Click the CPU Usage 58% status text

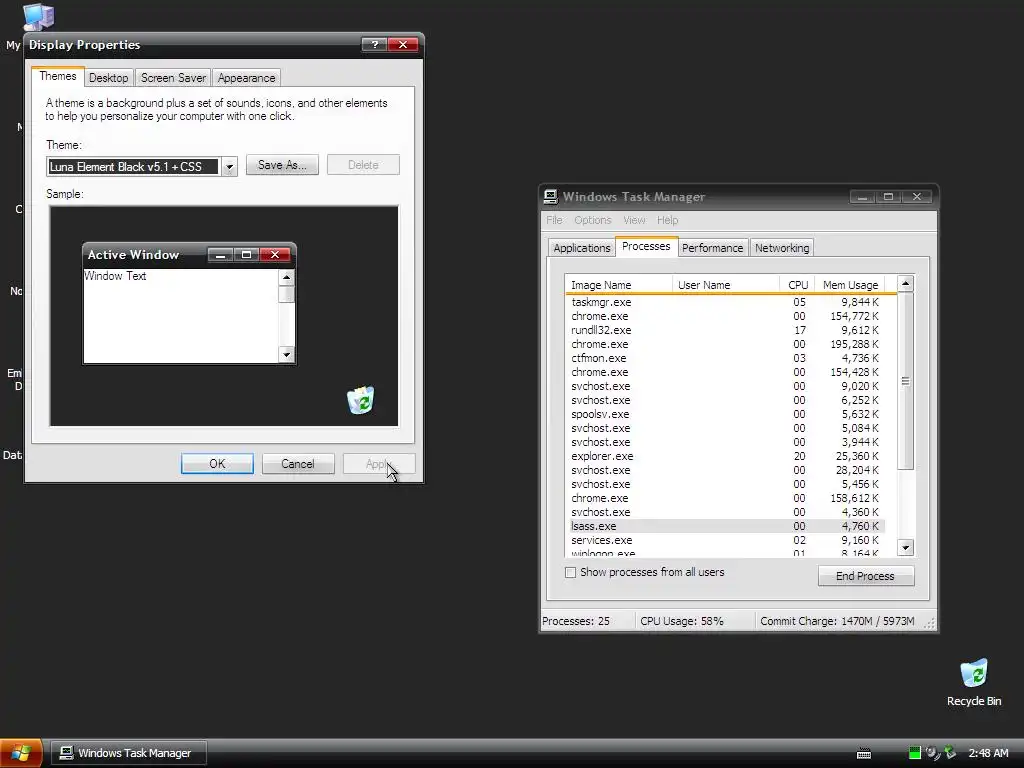(682, 621)
